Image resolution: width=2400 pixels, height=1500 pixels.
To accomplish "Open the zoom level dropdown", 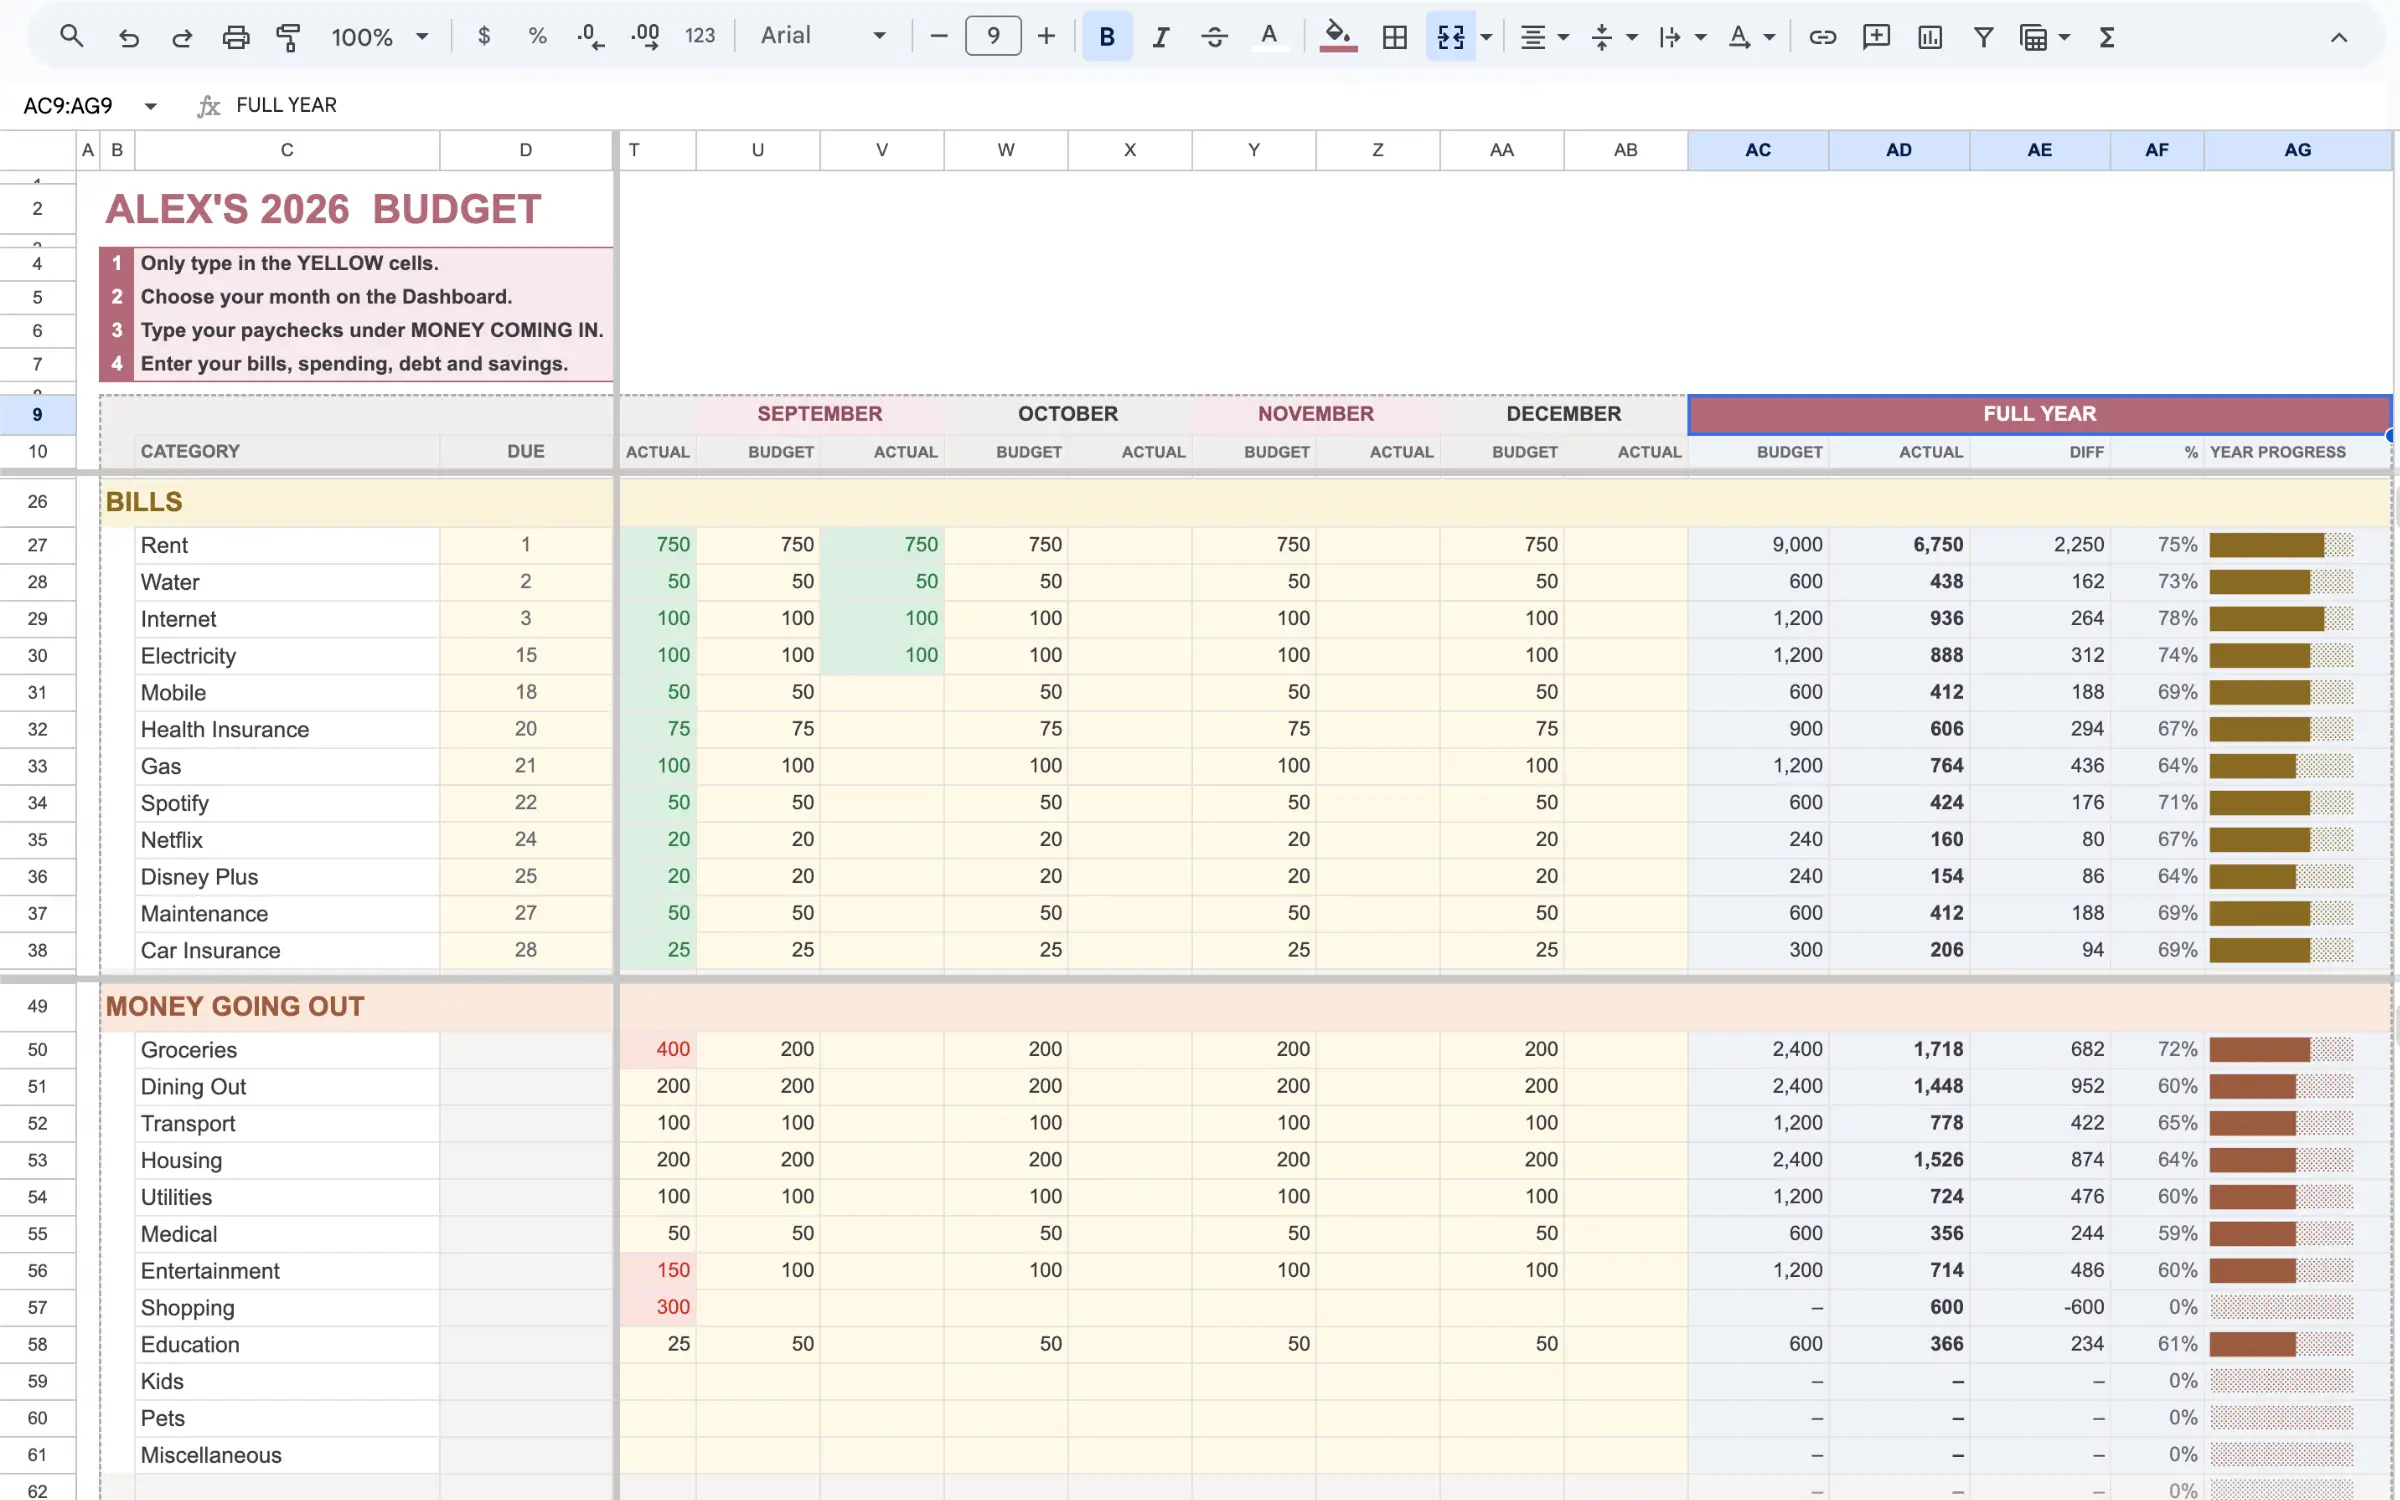I will click(x=380, y=37).
